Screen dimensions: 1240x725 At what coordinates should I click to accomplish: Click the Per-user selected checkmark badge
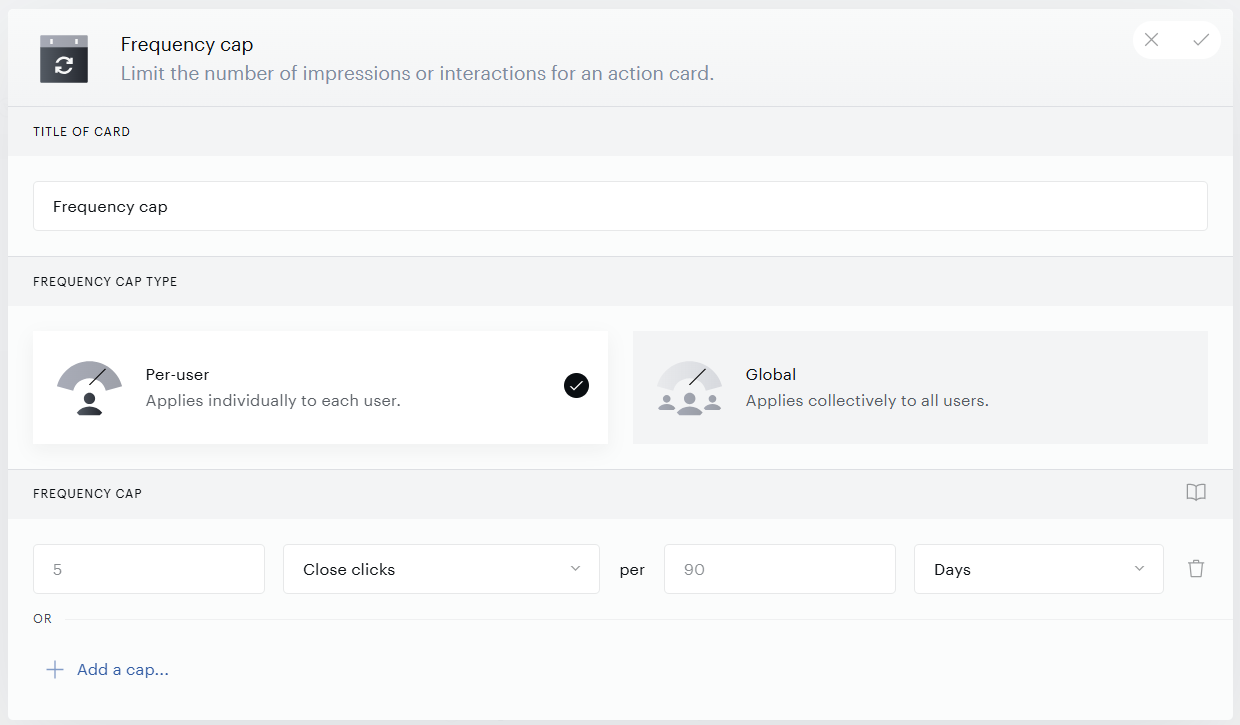click(x=576, y=385)
